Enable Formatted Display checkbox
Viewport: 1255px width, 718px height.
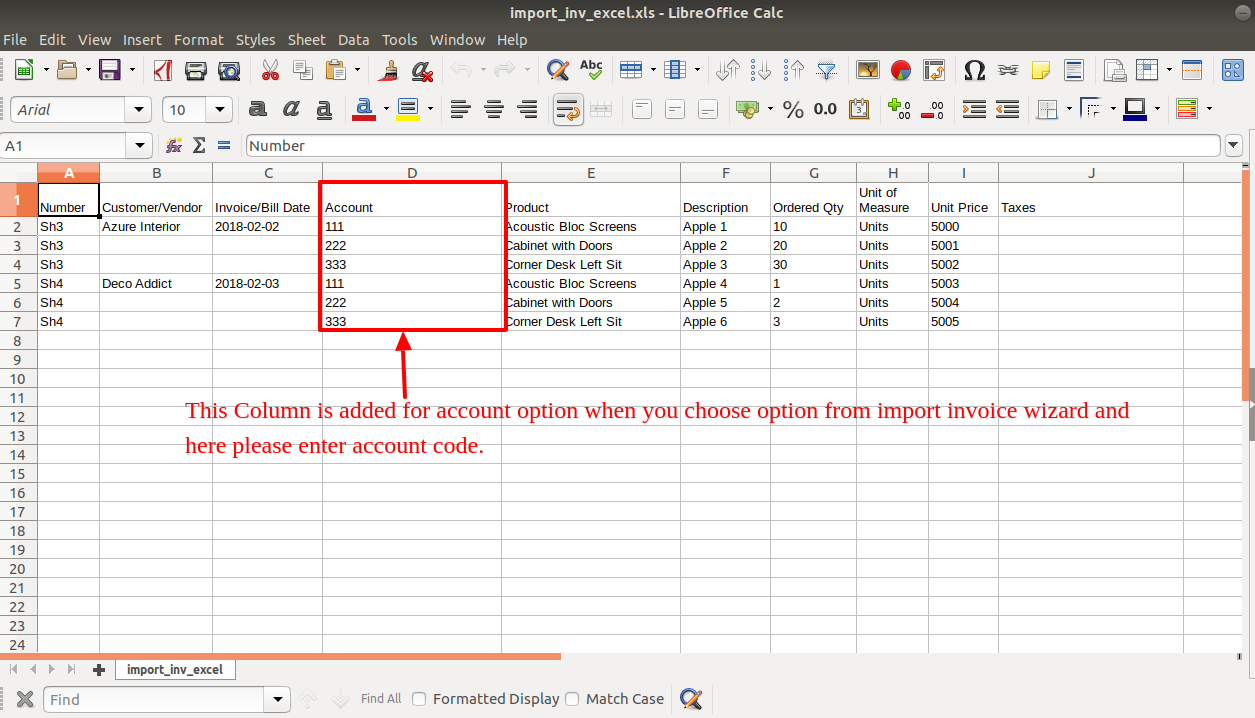click(420, 699)
